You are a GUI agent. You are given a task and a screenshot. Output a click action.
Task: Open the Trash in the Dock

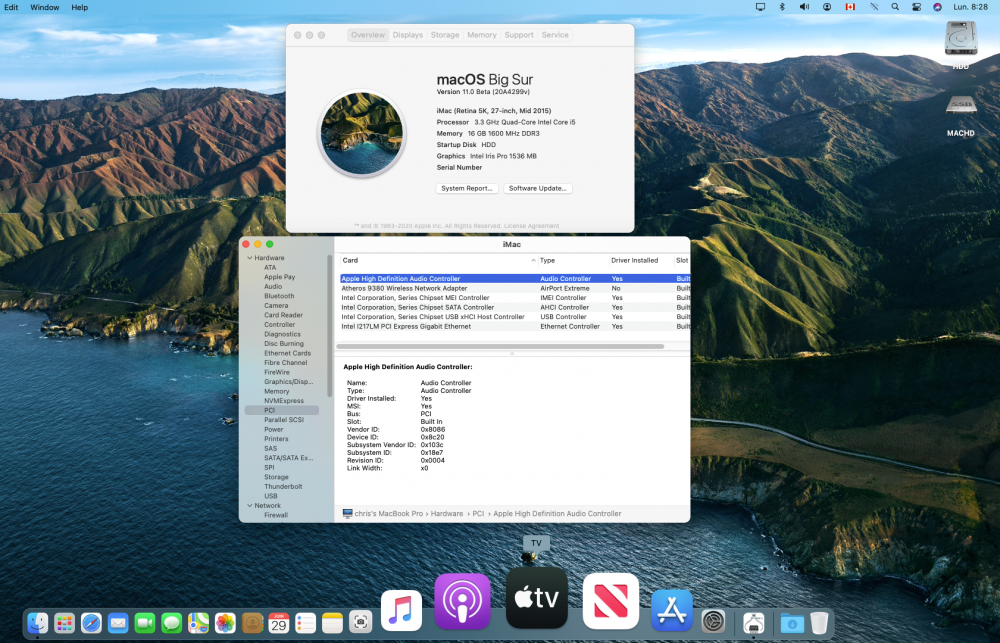(x=820, y=623)
